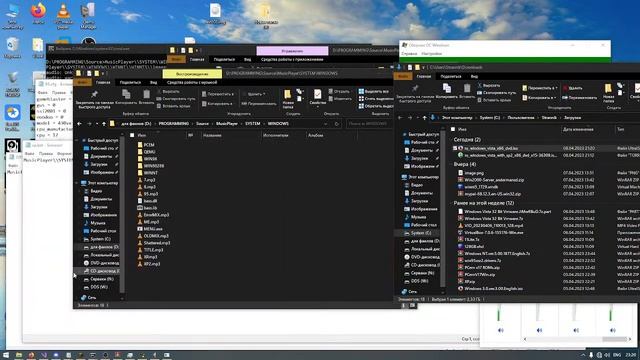Create New folder in Downloads explorer window
This screenshot has height=360, width=640.
tap(608, 93)
